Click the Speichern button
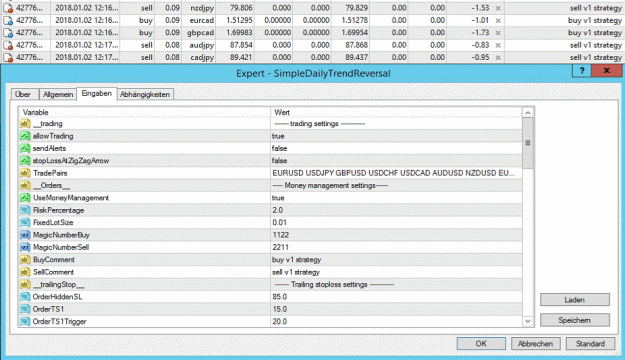Screen dimensions: 625x360 tap(575, 320)
